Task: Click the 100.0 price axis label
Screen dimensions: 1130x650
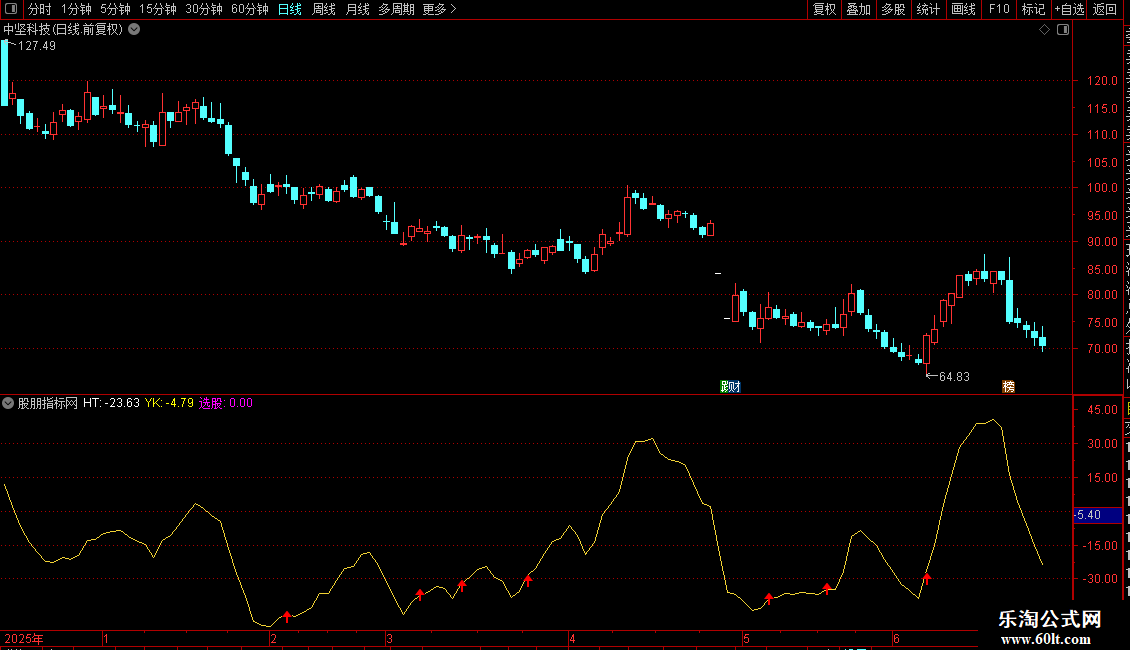Action: coord(1103,188)
